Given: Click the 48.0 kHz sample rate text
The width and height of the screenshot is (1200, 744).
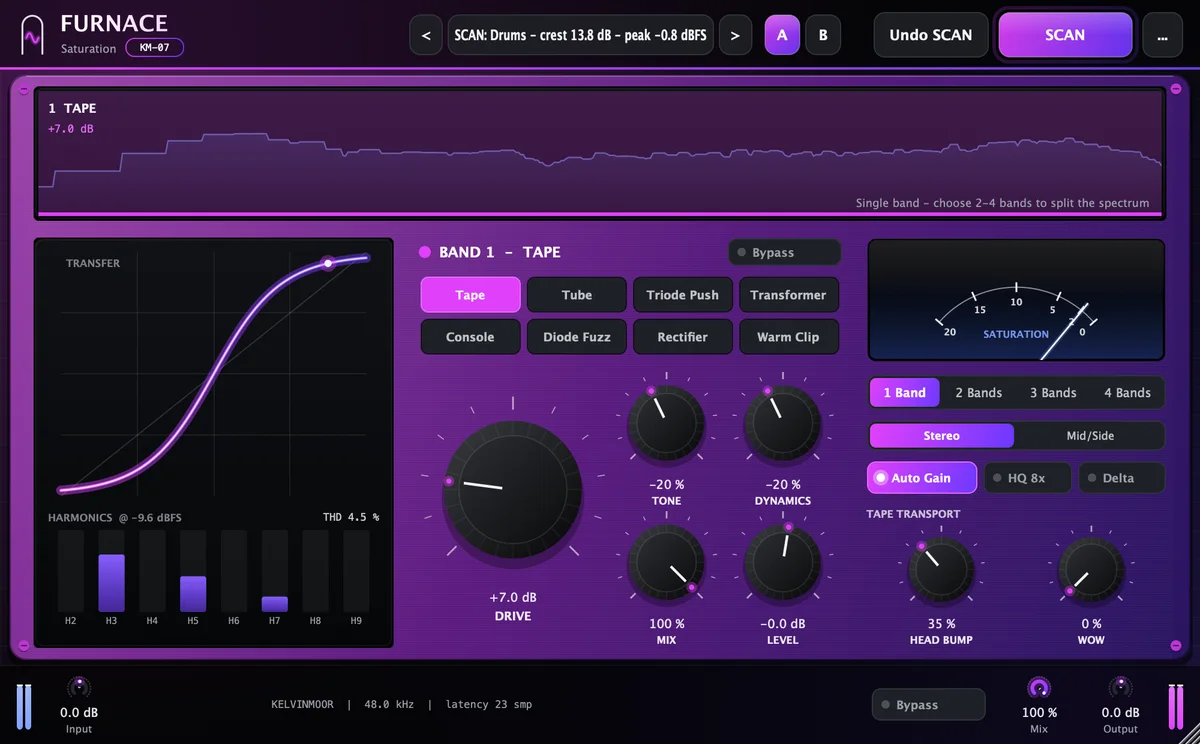Looking at the screenshot, I should [389, 705].
